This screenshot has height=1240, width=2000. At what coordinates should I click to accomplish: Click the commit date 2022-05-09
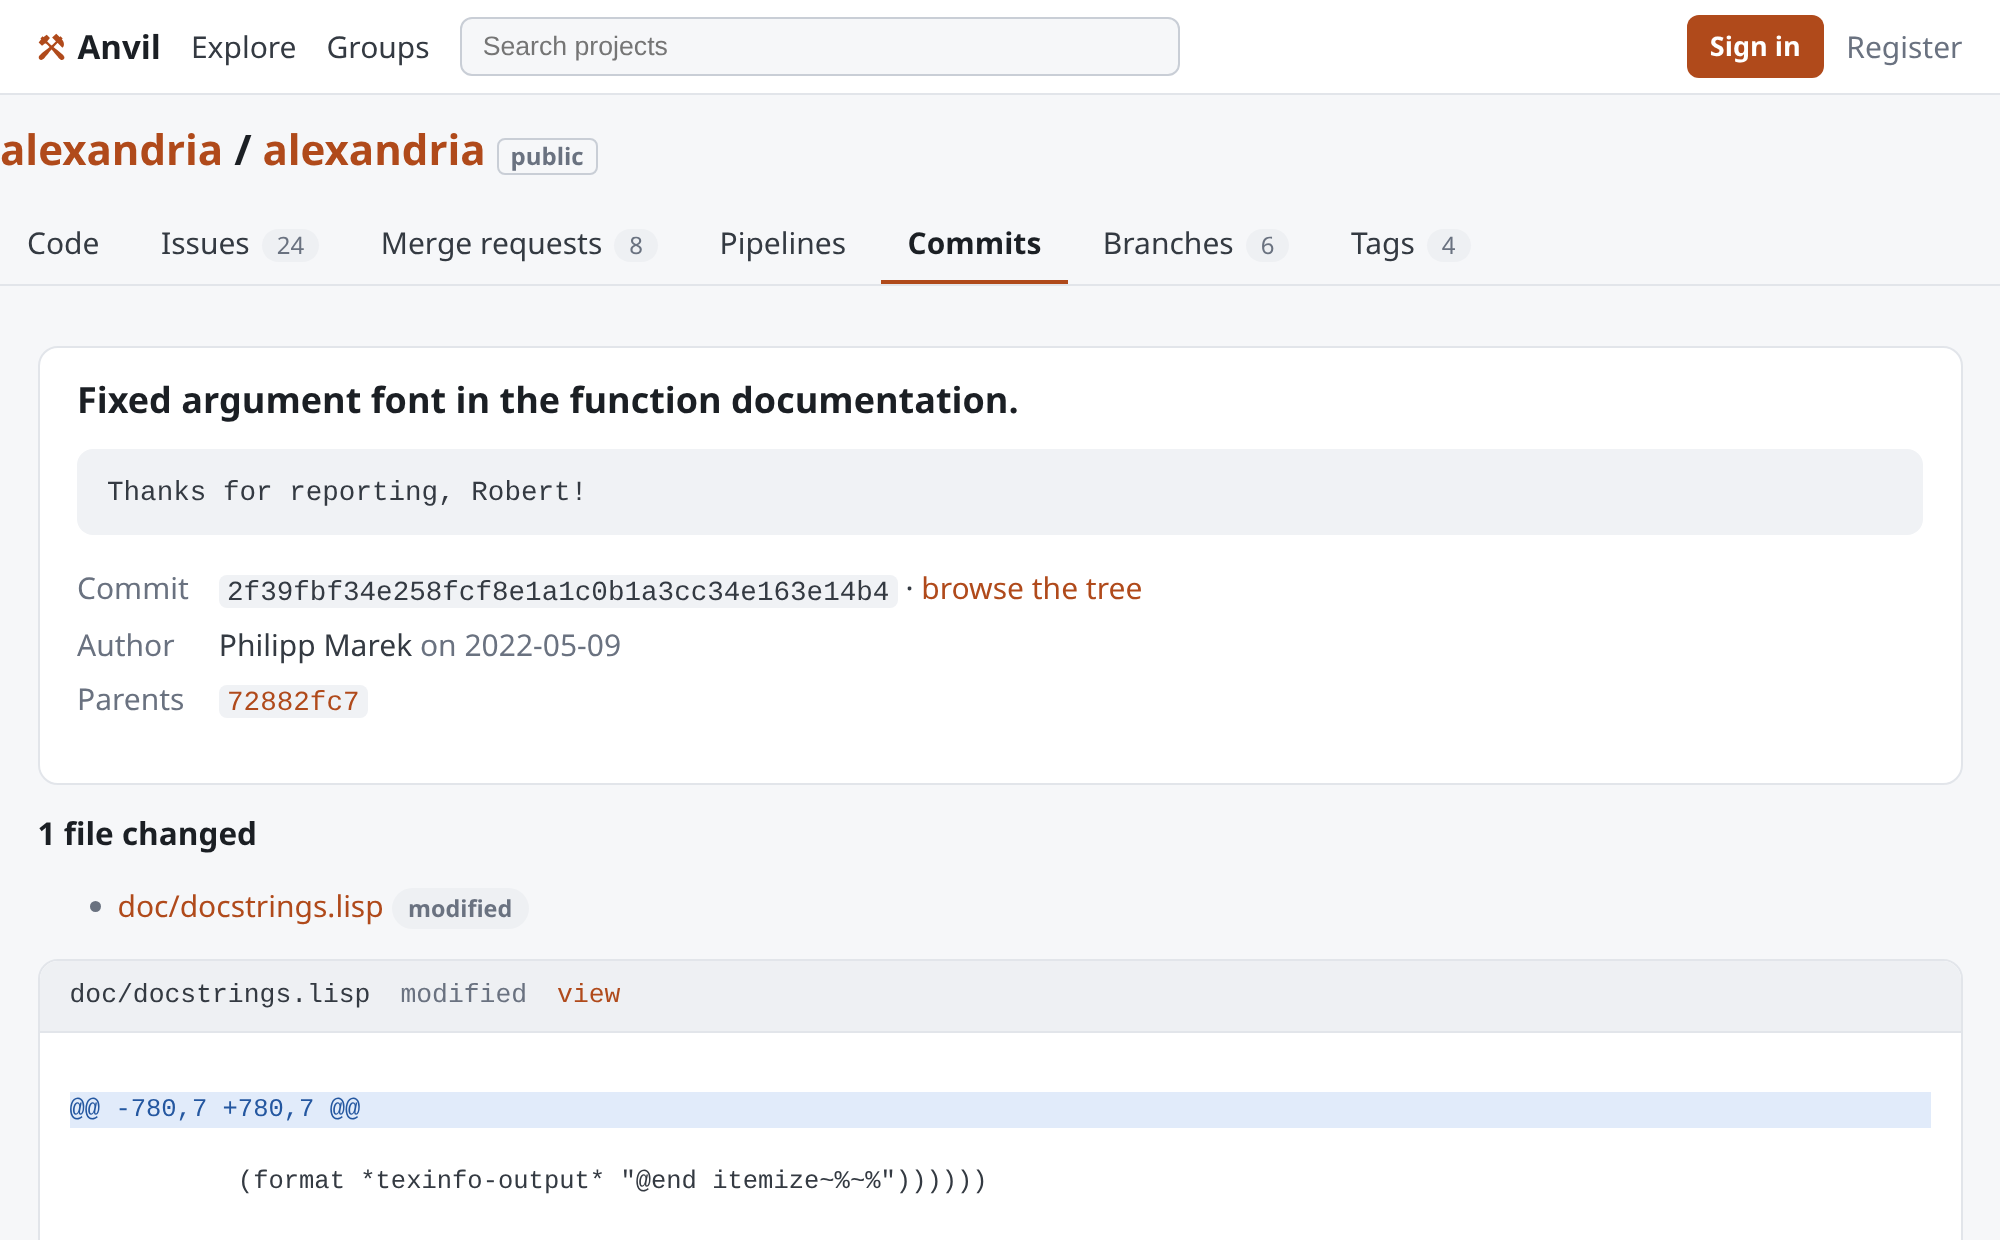pyautogui.click(x=542, y=646)
